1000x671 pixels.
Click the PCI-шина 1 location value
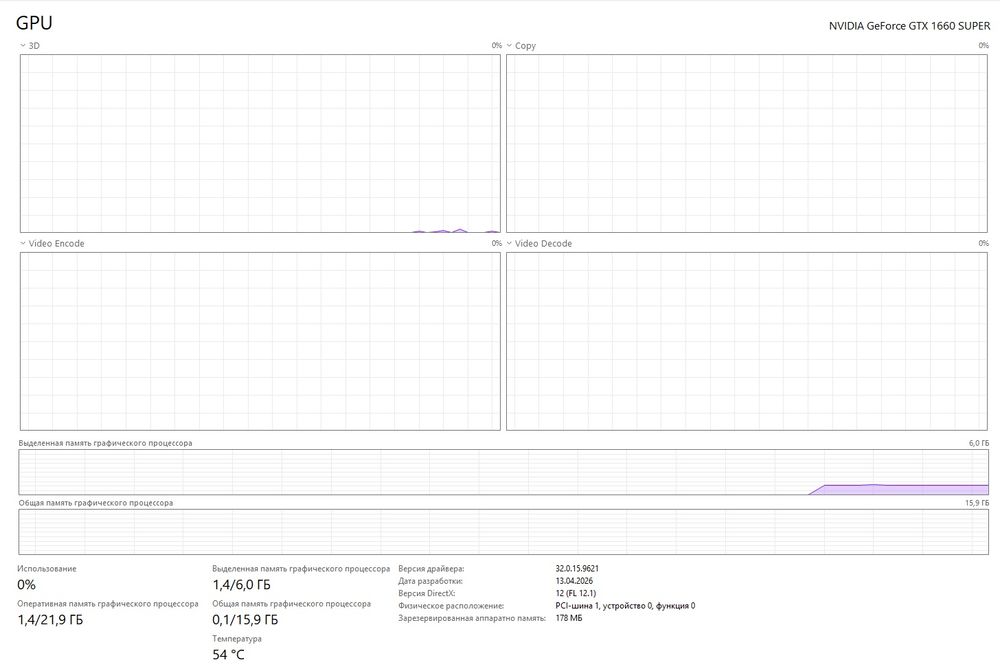pos(625,606)
